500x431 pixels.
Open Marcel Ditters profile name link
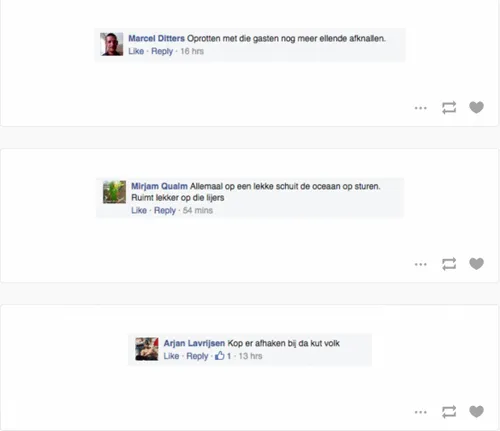coord(156,38)
